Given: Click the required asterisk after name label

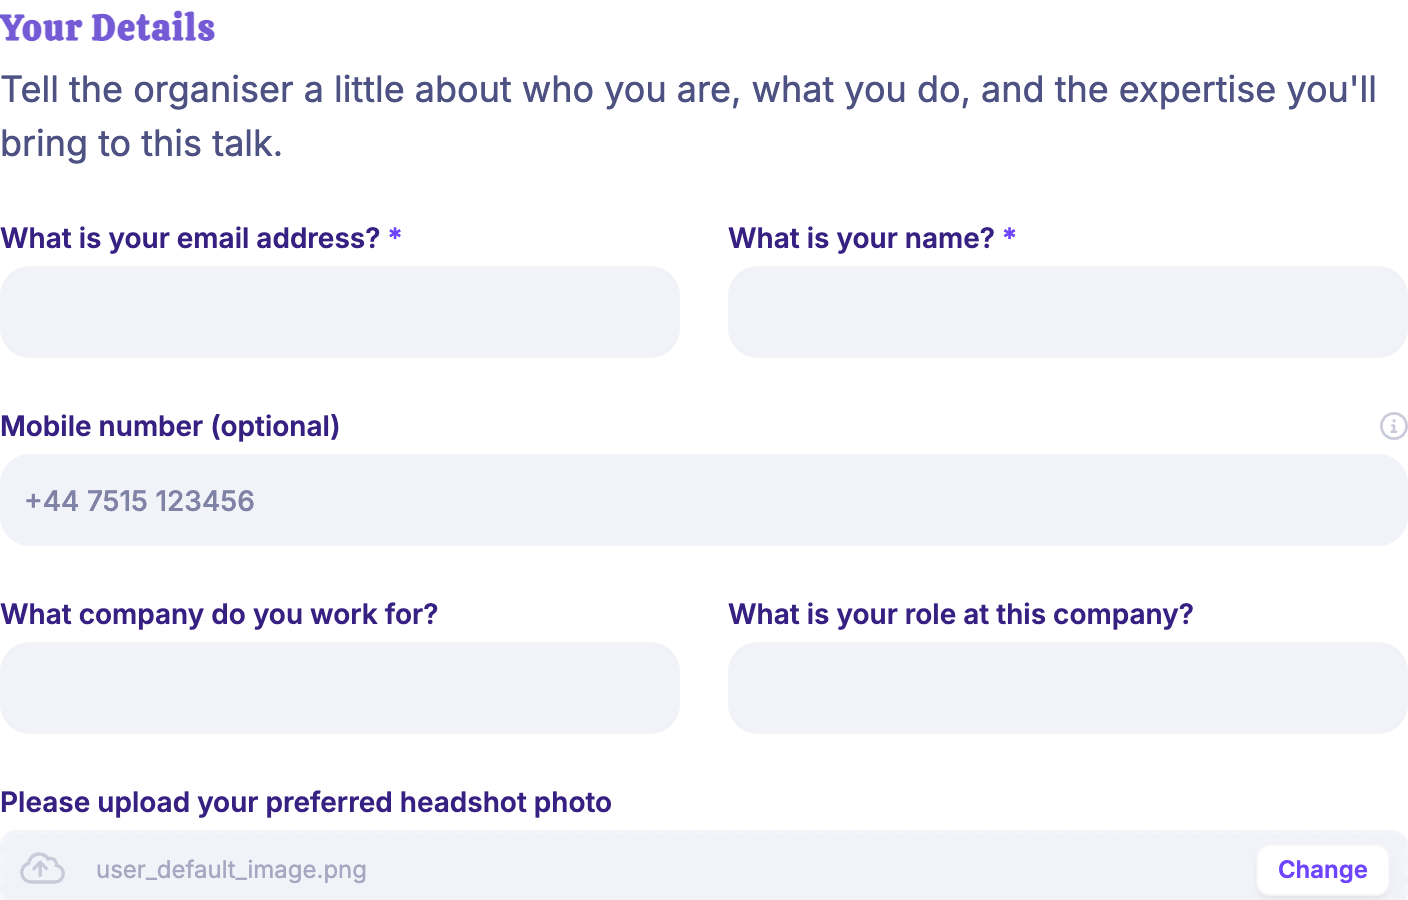Looking at the screenshot, I should [1009, 236].
